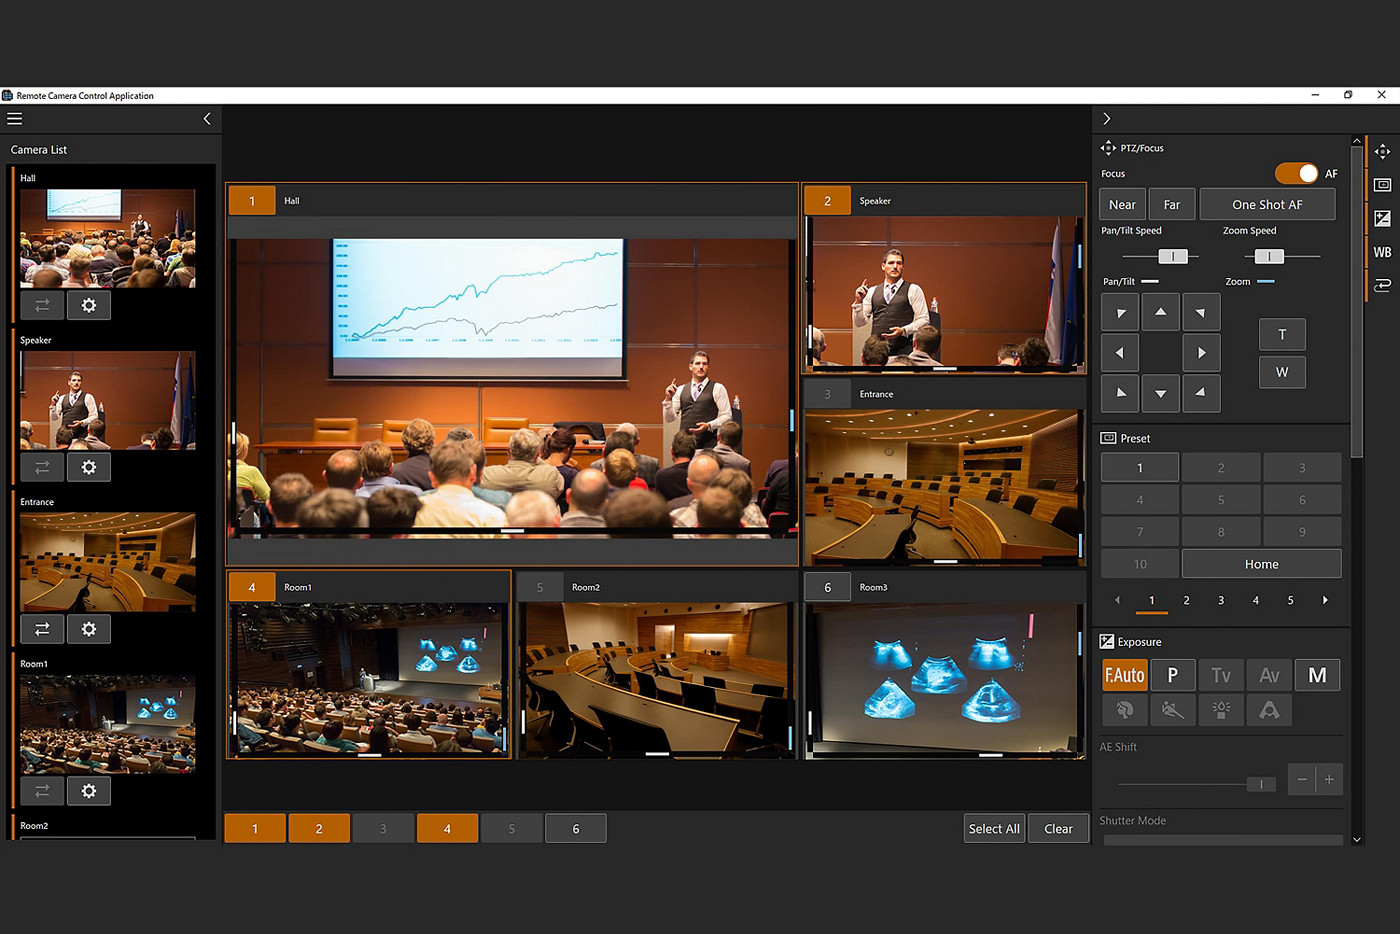Open PTZ/Focus icon in right sidebar

point(1382,152)
